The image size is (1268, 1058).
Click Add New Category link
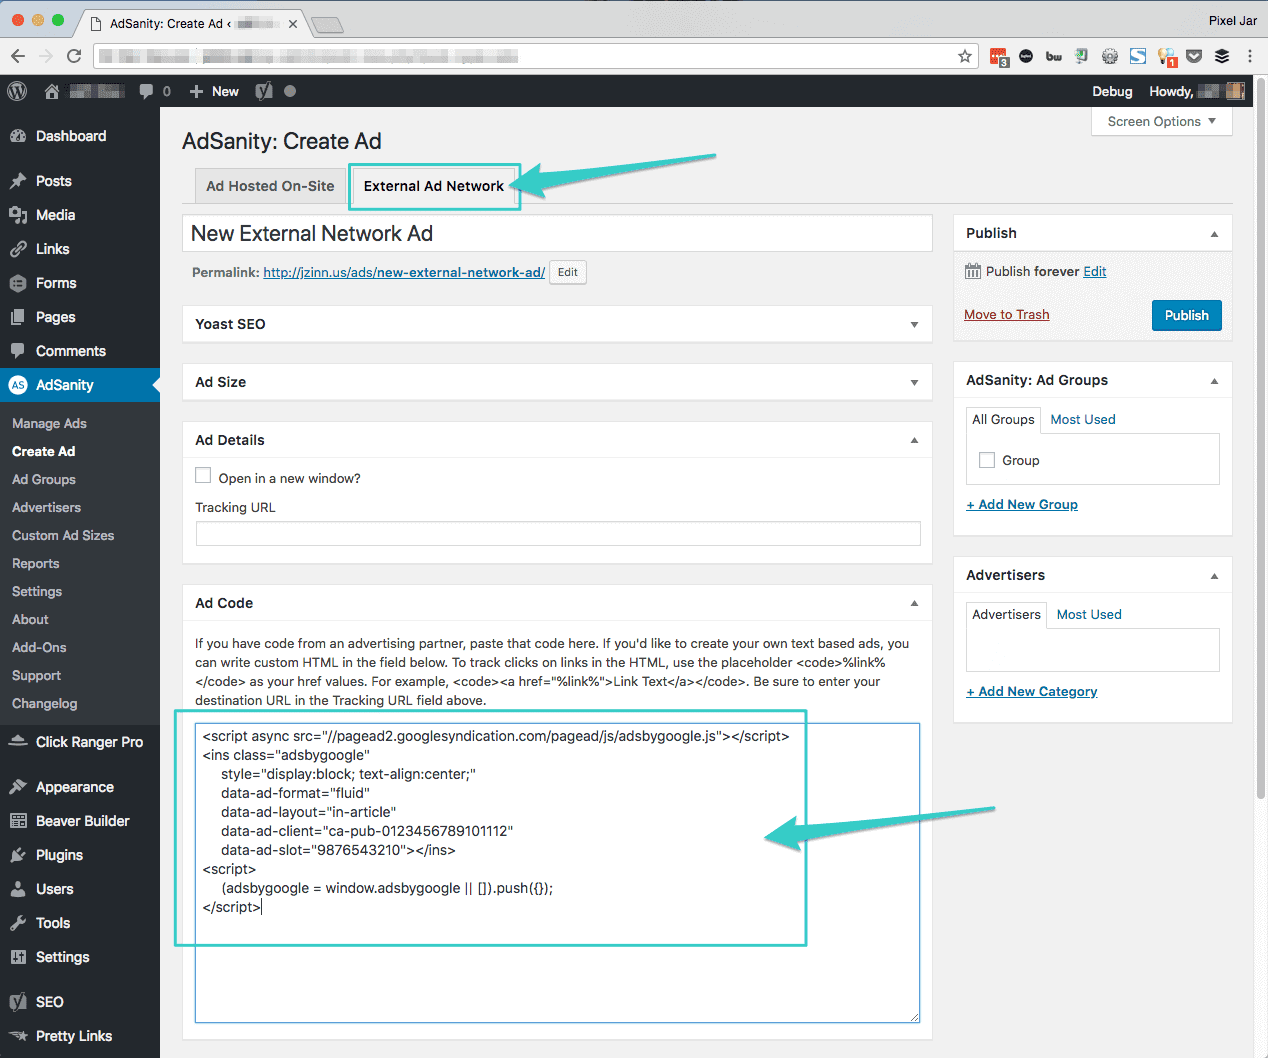pos(1032,691)
